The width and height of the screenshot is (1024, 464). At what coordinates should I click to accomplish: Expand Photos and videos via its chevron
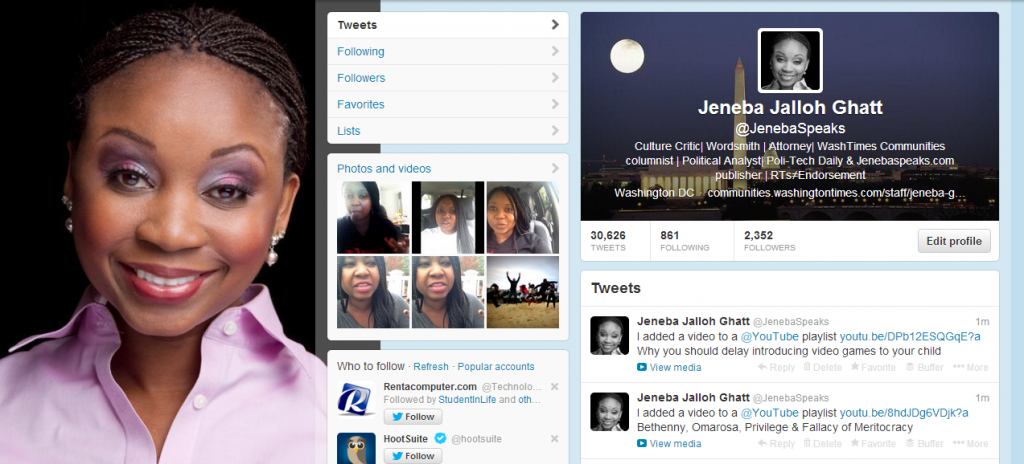pos(555,168)
